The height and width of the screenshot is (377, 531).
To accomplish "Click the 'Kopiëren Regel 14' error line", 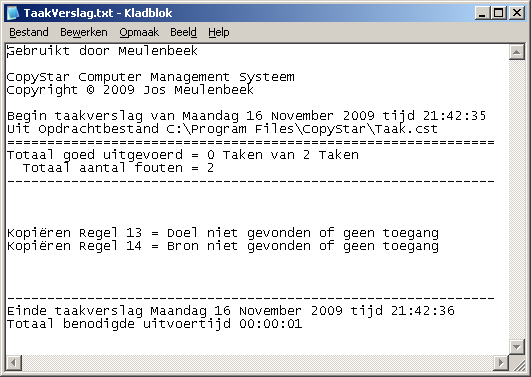I will point(223,246).
